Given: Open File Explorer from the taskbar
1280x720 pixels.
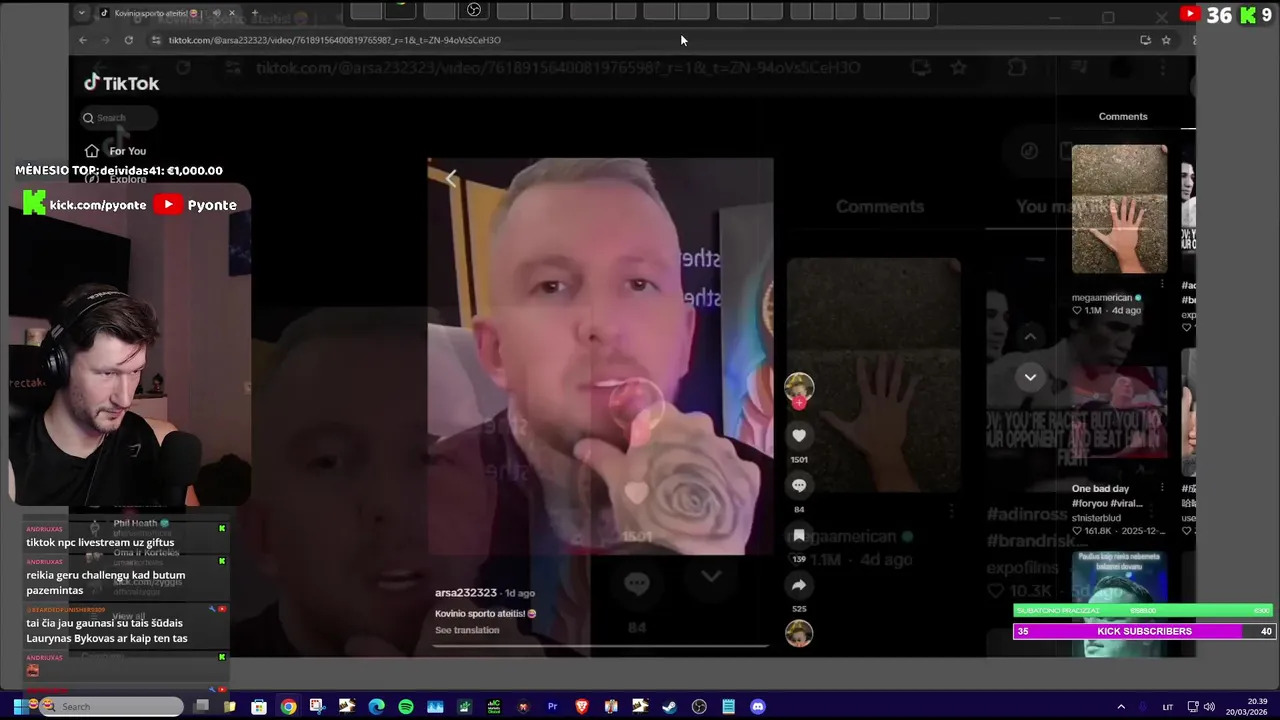Looking at the screenshot, I should coord(229,706).
